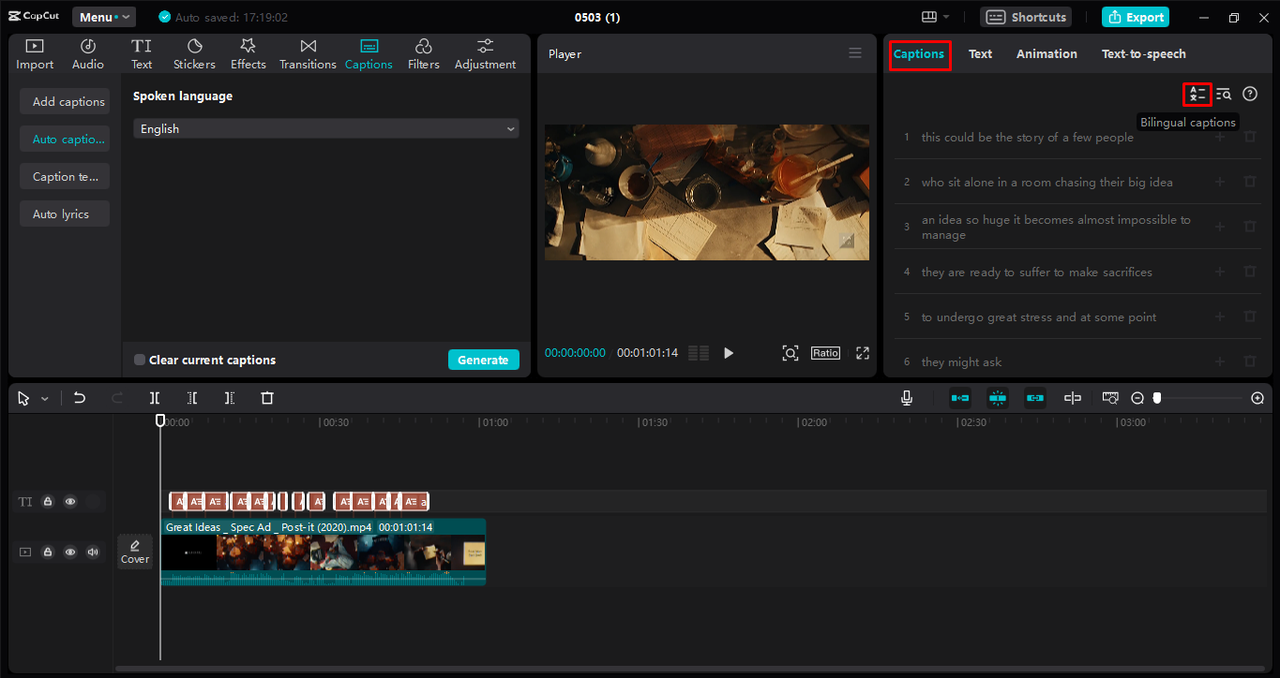
Task: Click the Record voiceover microphone icon
Action: 907,398
